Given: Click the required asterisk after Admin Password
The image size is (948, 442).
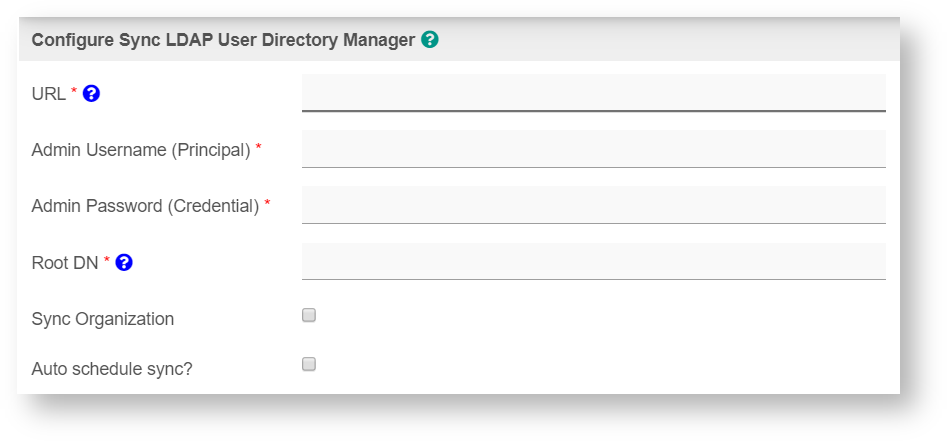Looking at the screenshot, I should click(x=267, y=204).
